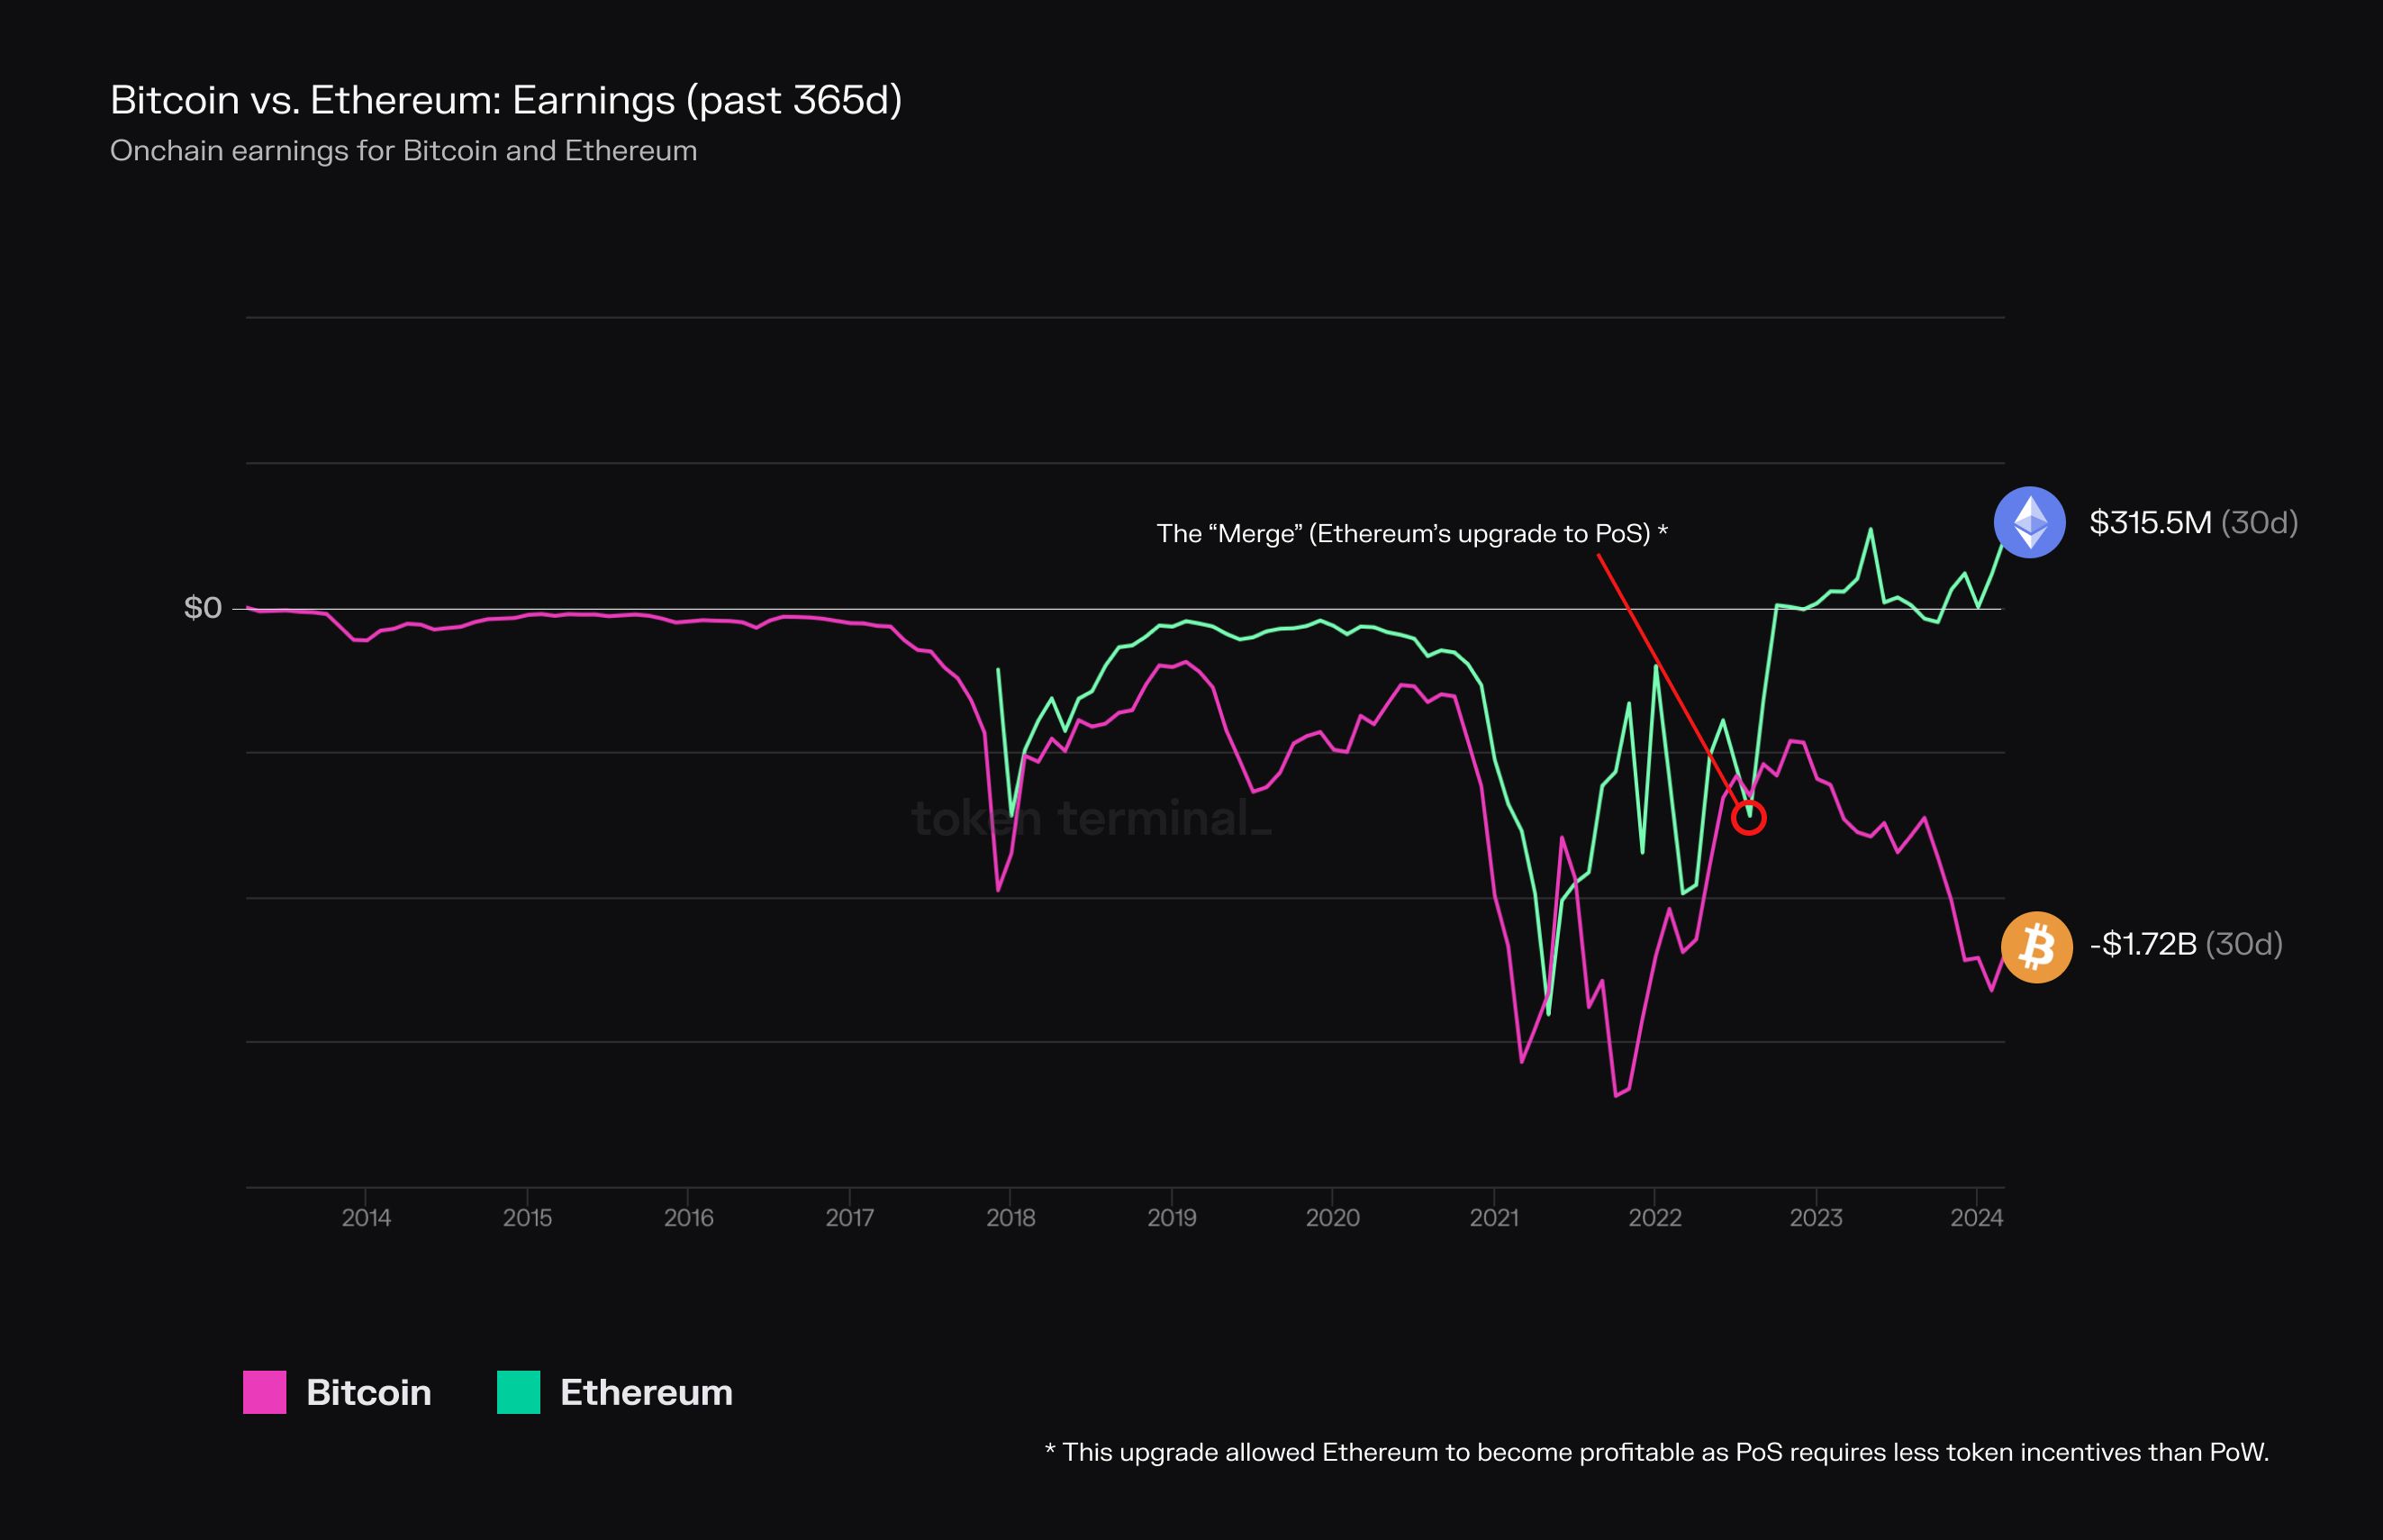Click the $0 axis label
2383x1540 pixels.
tap(203, 607)
